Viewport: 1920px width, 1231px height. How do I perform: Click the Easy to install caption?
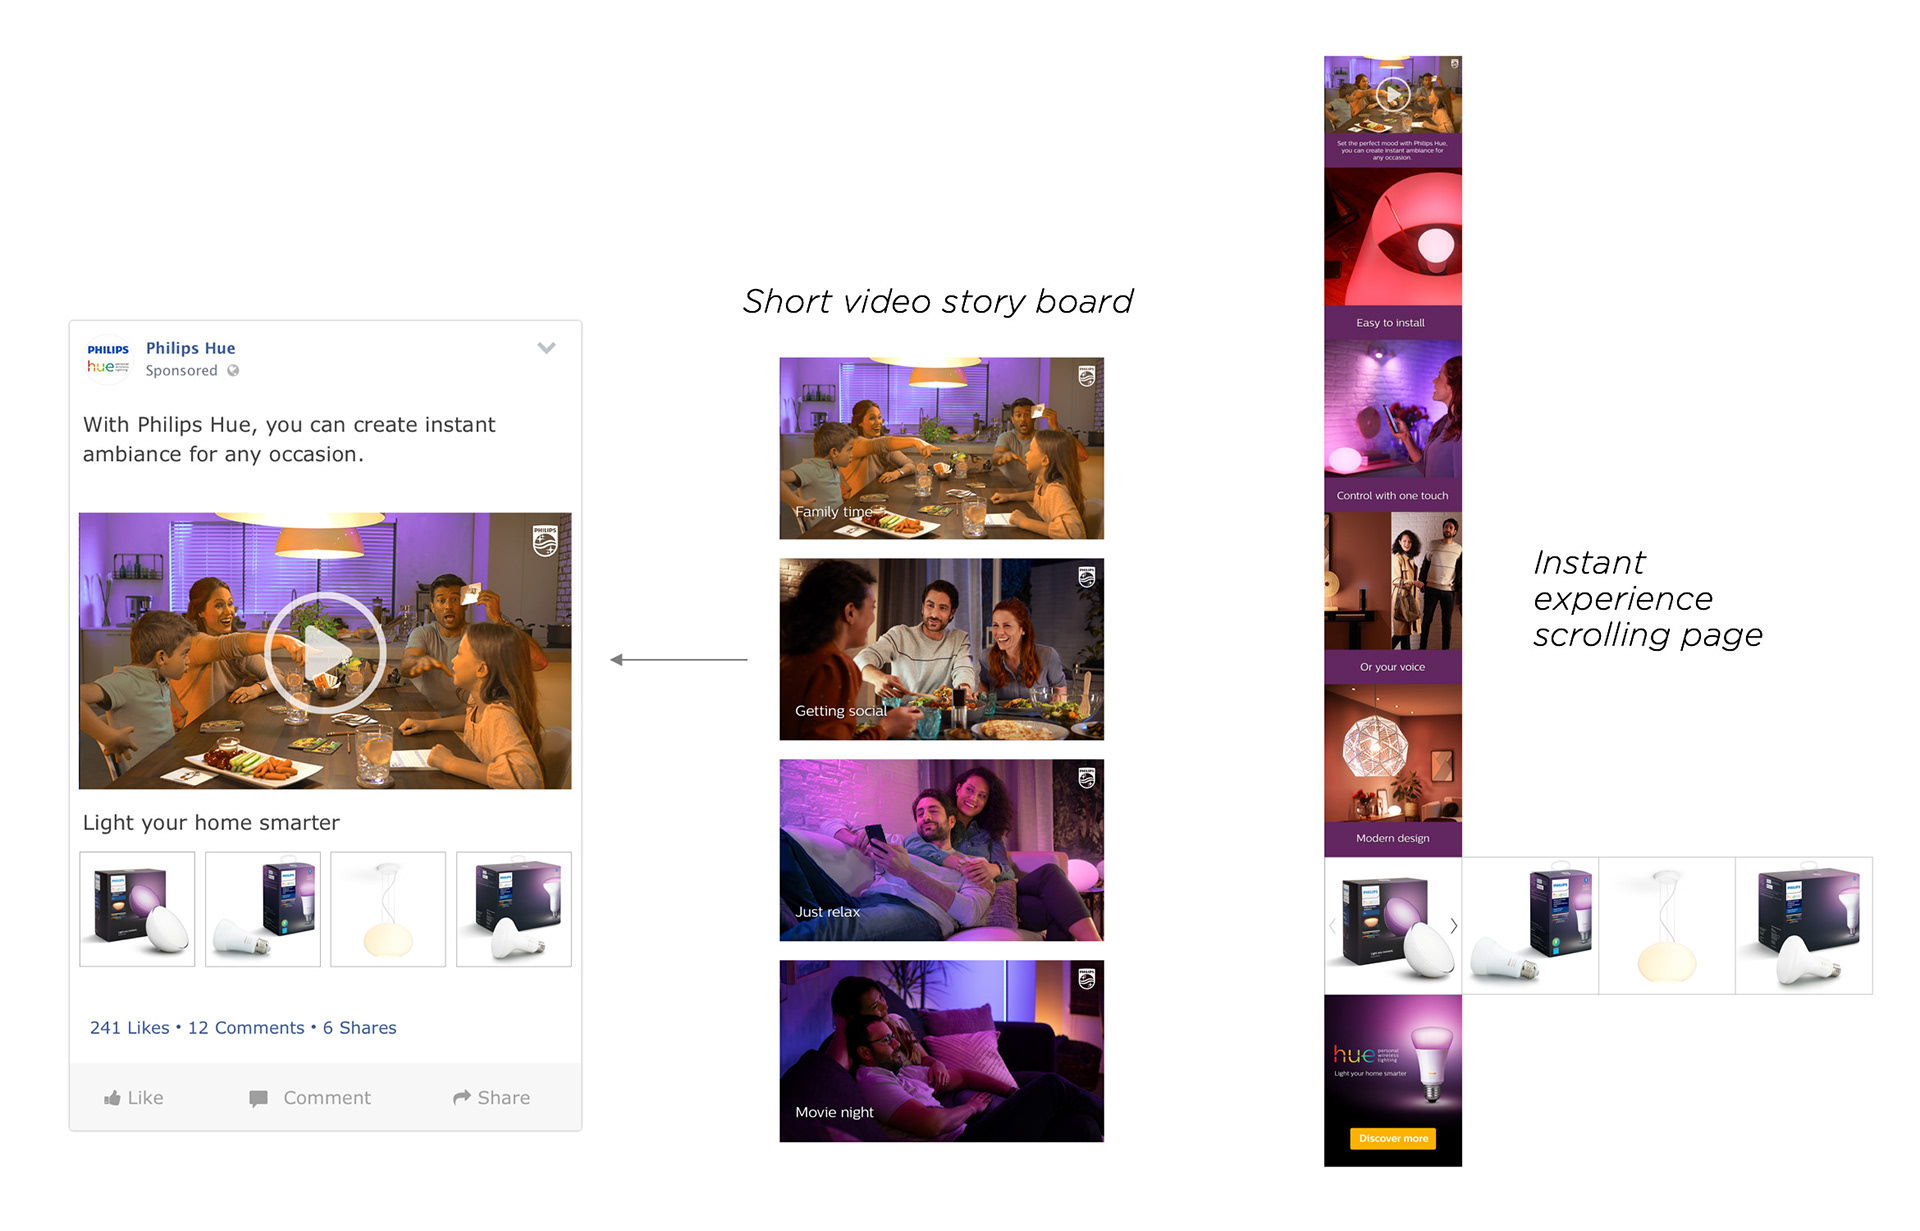1391,323
